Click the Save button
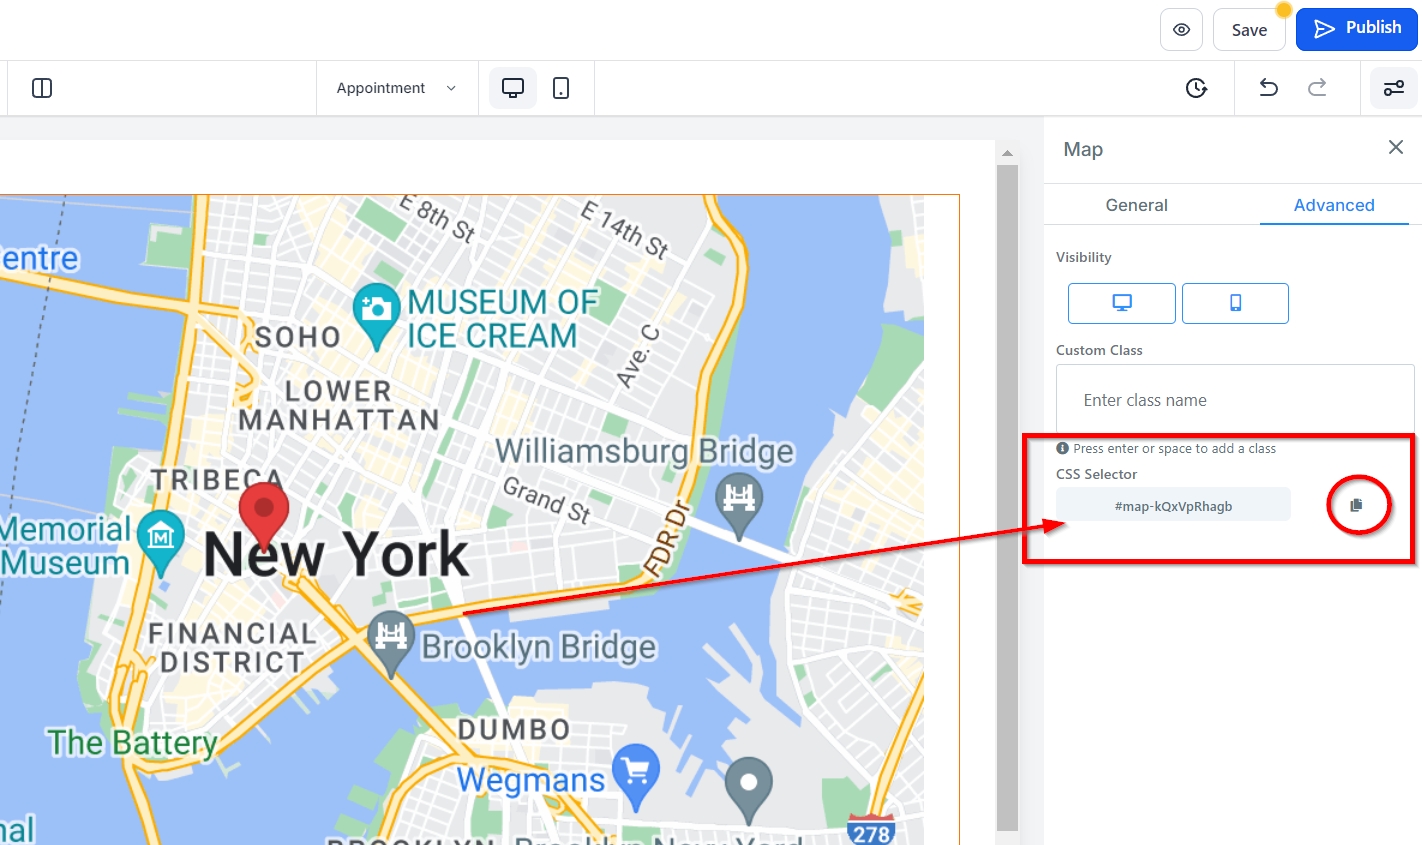Viewport: 1422px width, 845px height. click(1249, 30)
